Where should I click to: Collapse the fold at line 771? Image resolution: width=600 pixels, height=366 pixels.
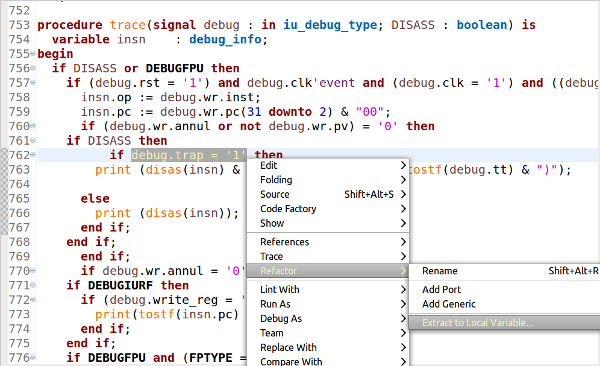[x=33, y=285]
